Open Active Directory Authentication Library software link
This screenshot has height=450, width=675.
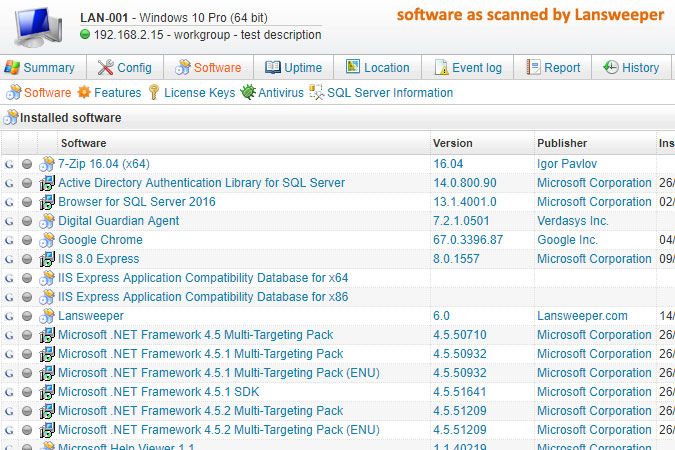pos(201,183)
